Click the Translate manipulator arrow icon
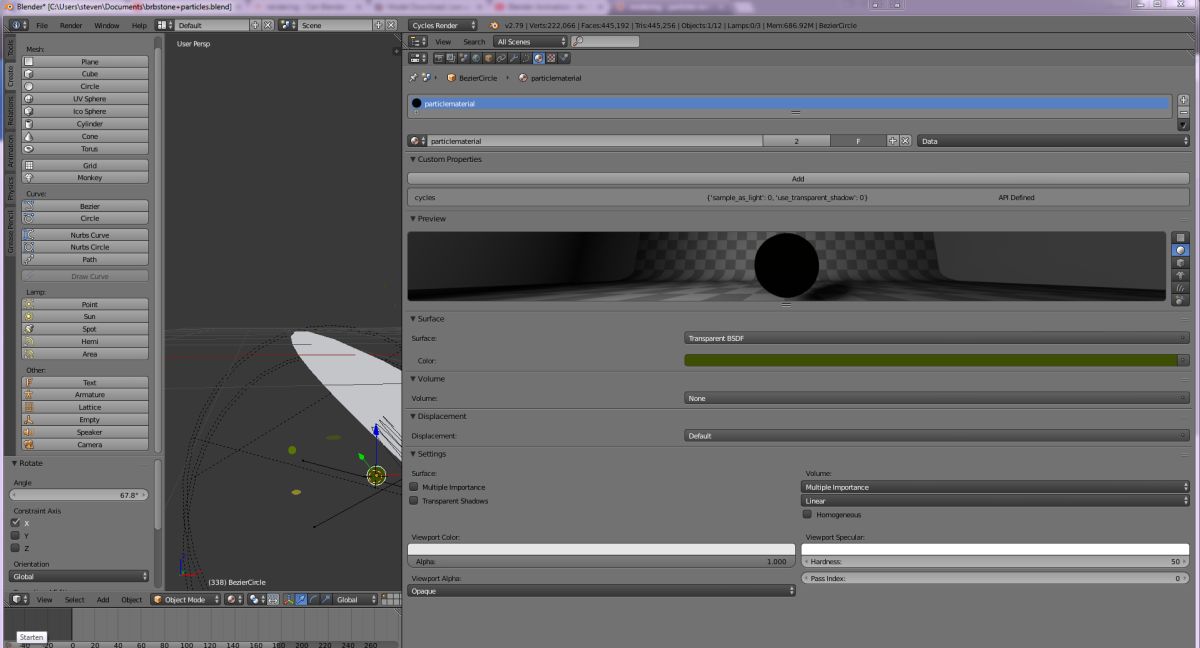Image resolution: width=1200 pixels, height=648 pixels. (302, 599)
